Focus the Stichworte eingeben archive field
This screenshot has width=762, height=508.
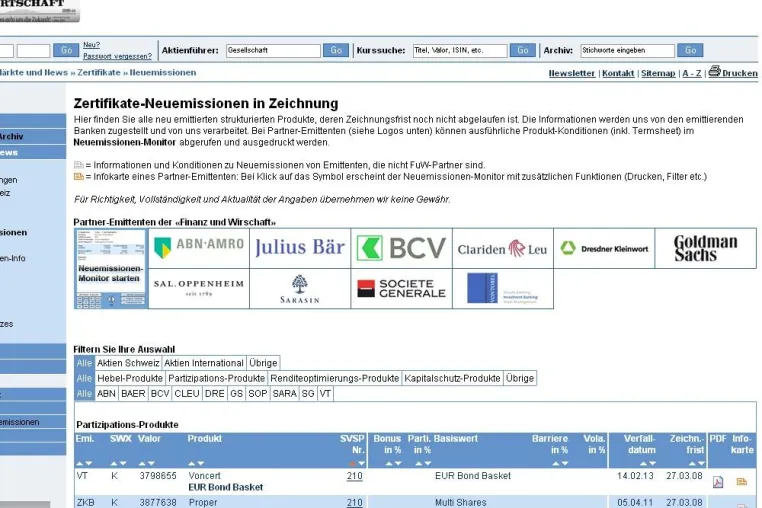(x=627, y=51)
